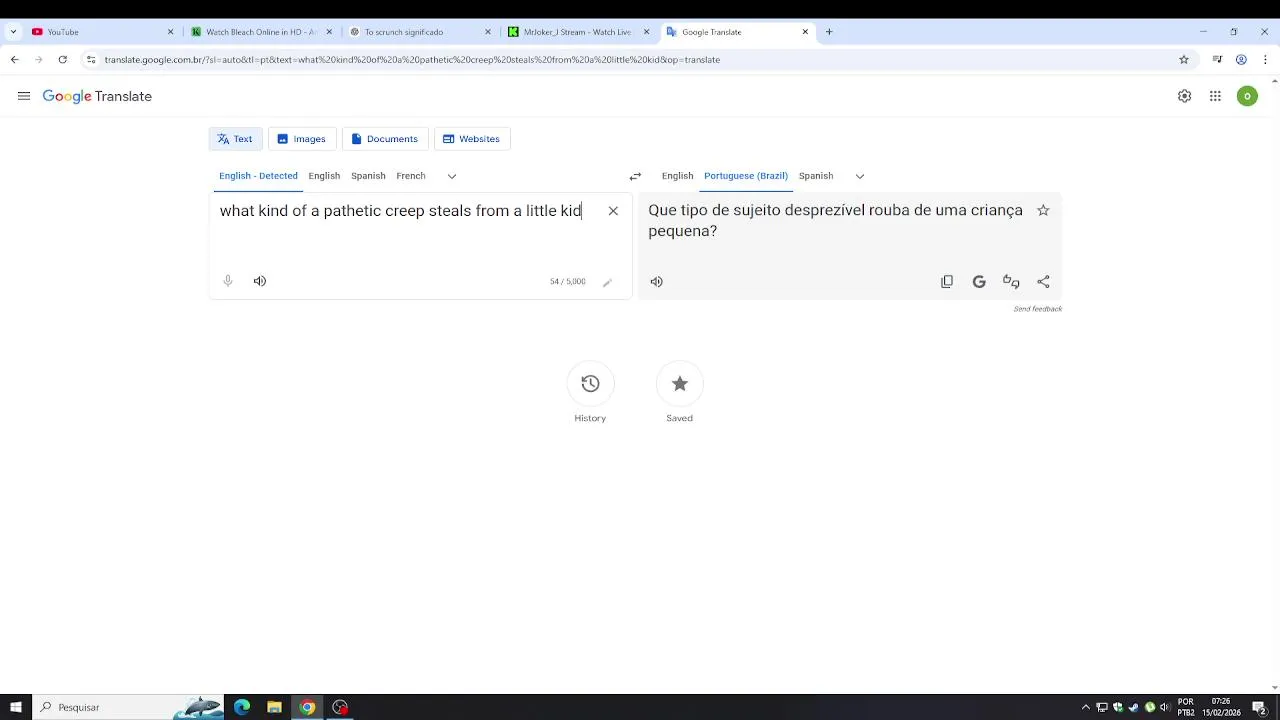View site information icon in address bar
This screenshot has width=1280, height=720.
click(91, 60)
